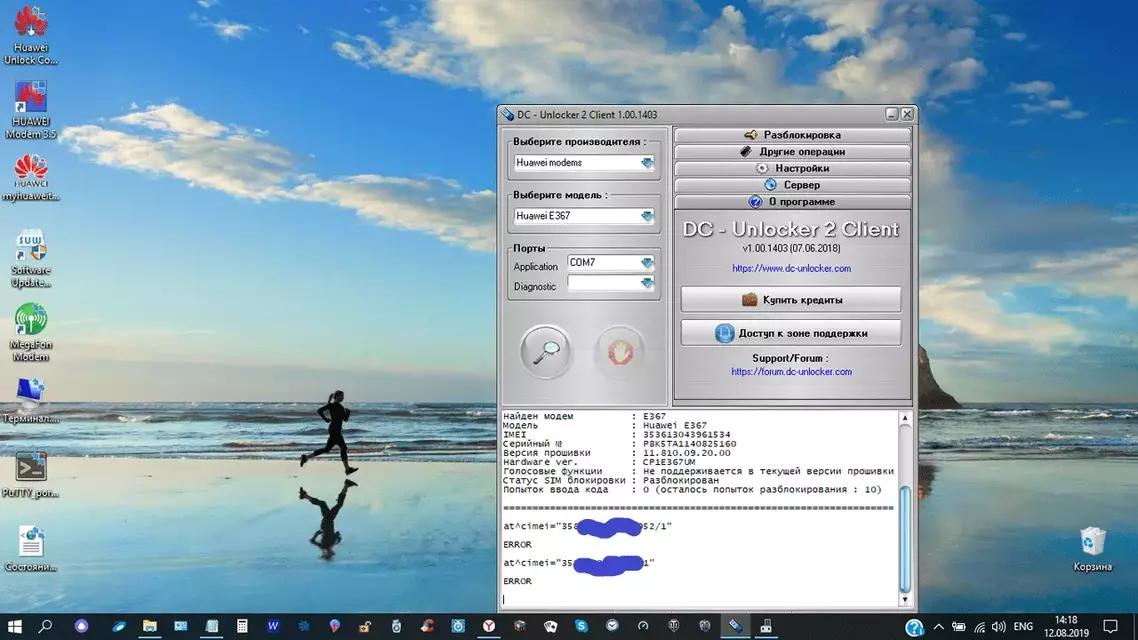The image size is (1138, 640).
Task: Open the Application port COM7 dropdown
Action: coord(646,263)
